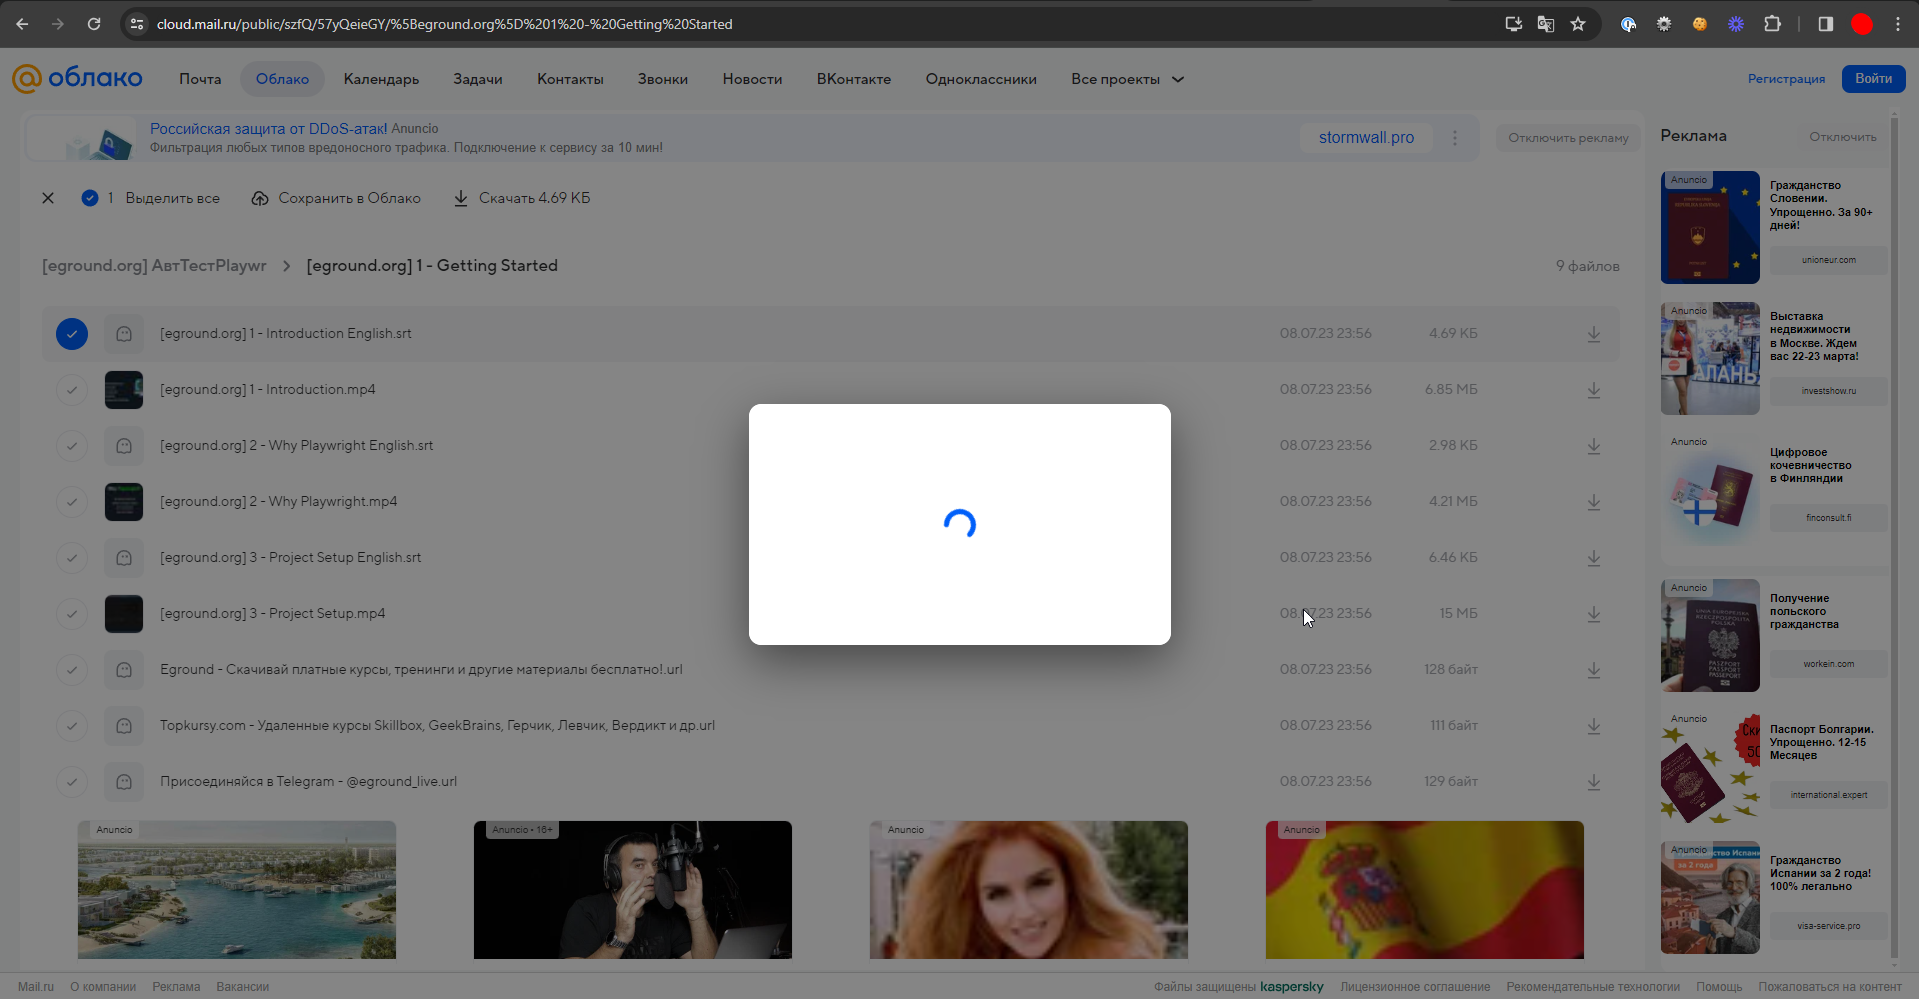Open the browser extensions puzzle icon
1919x999 pixels.
1772,24
